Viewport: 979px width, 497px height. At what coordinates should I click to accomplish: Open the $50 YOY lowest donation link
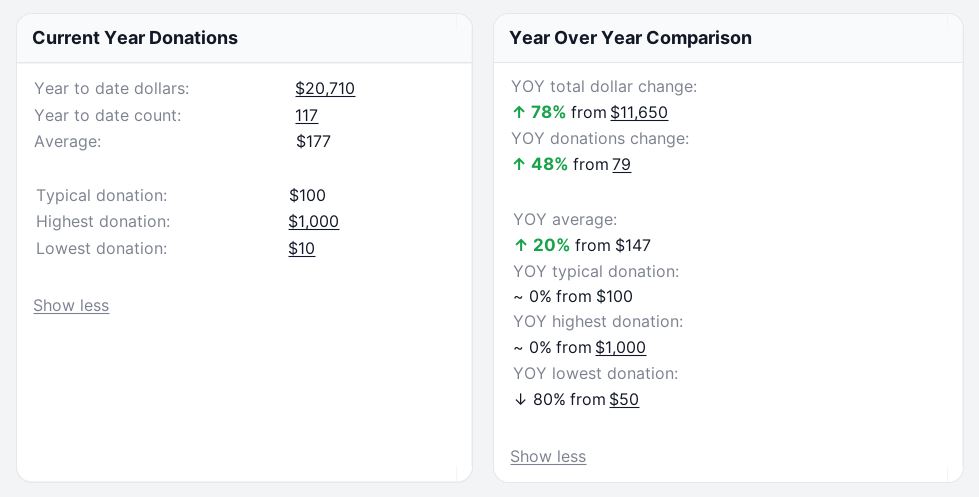pos(624,400)
